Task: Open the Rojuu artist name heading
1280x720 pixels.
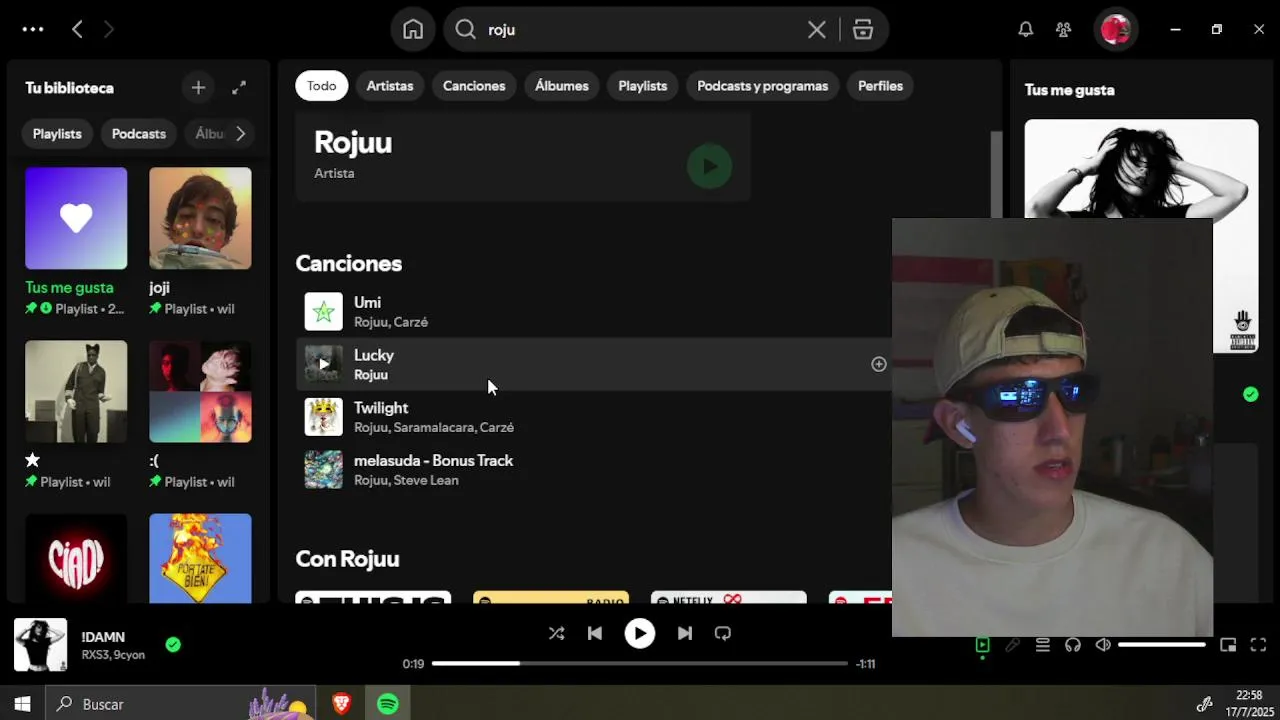Action: 353,142
